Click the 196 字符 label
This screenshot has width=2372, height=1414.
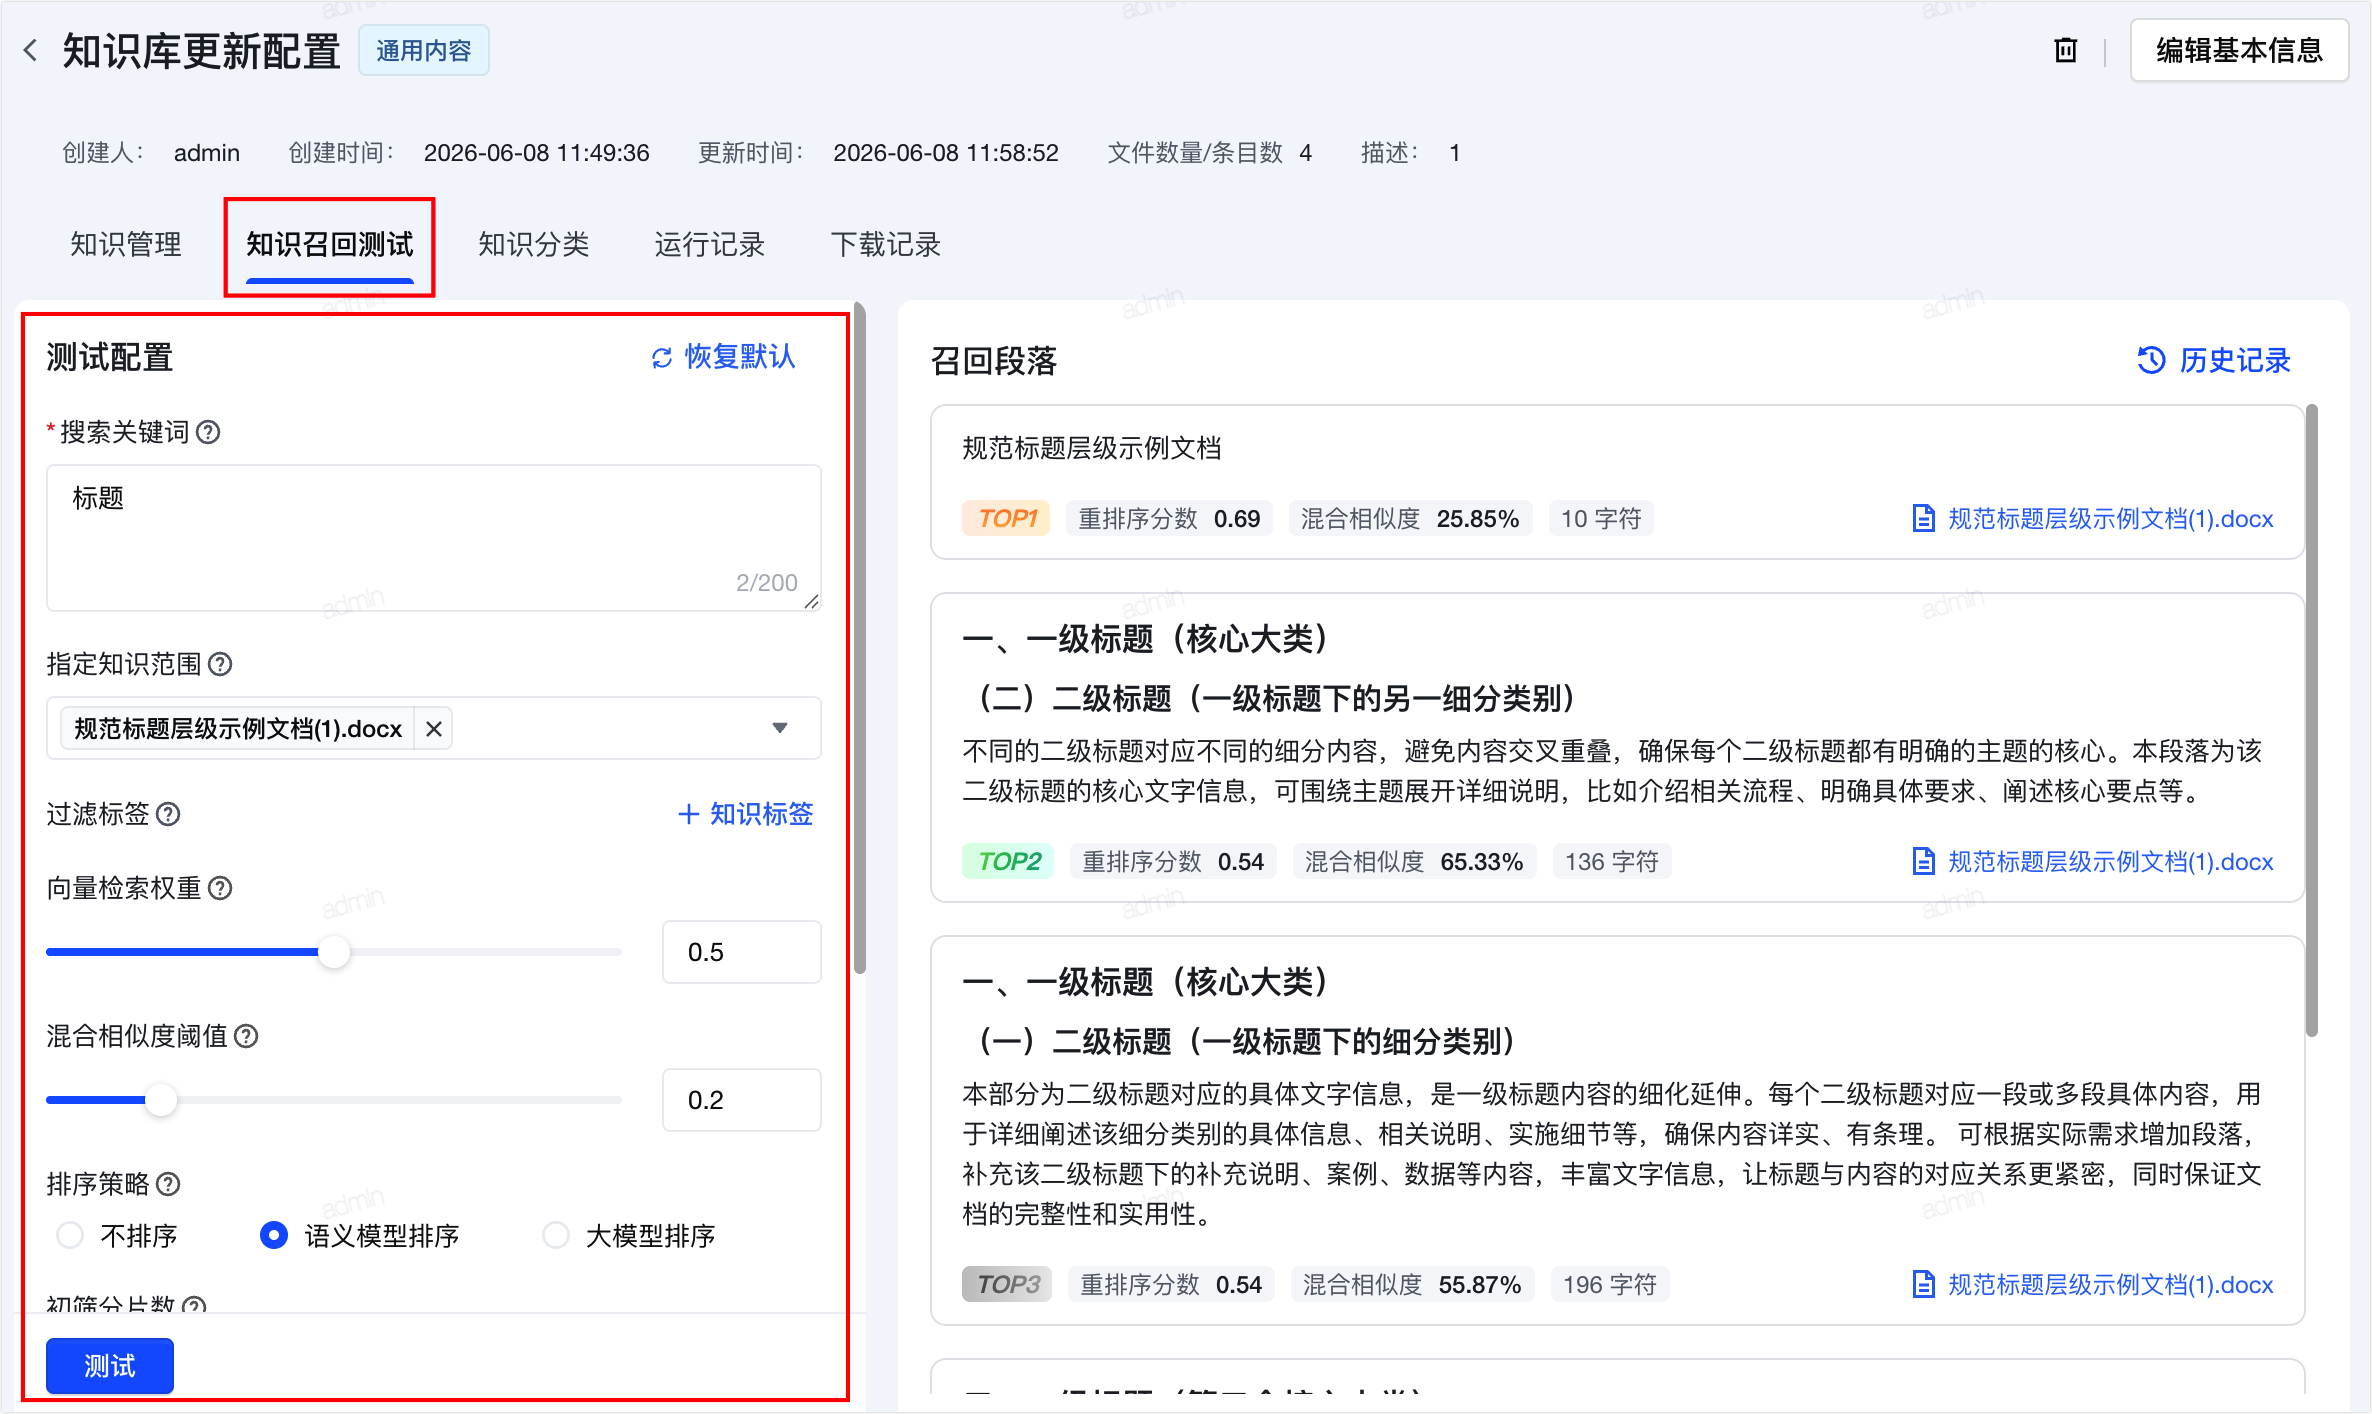click(x=1610, y=1285)
